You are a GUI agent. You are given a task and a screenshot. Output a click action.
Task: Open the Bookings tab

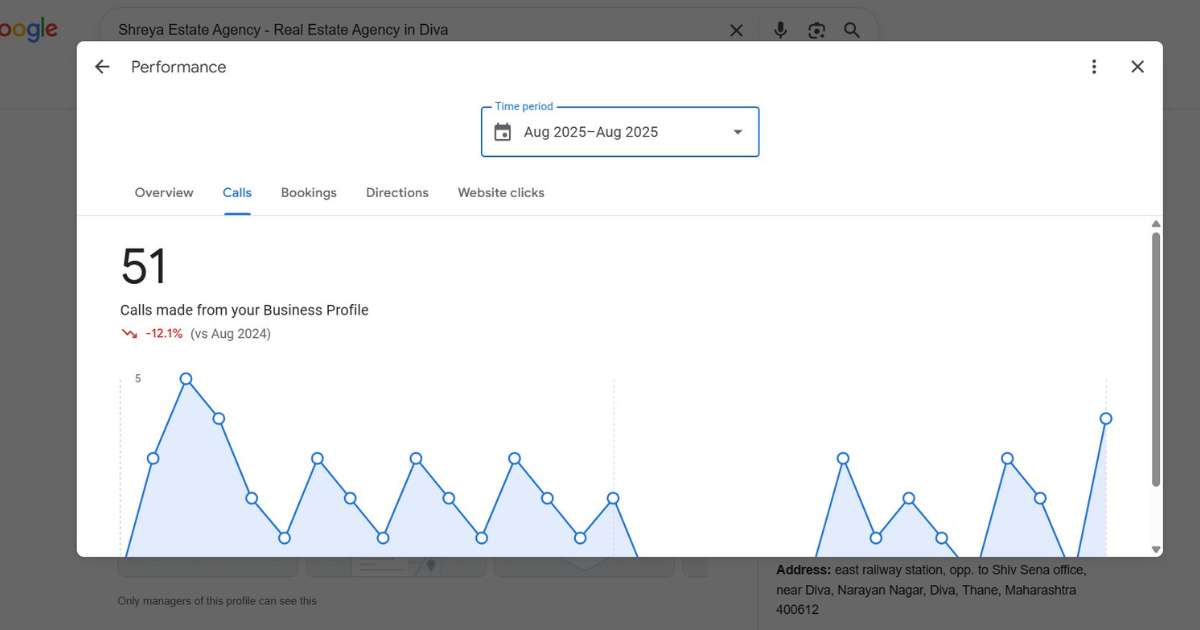(x=308, y=192)
